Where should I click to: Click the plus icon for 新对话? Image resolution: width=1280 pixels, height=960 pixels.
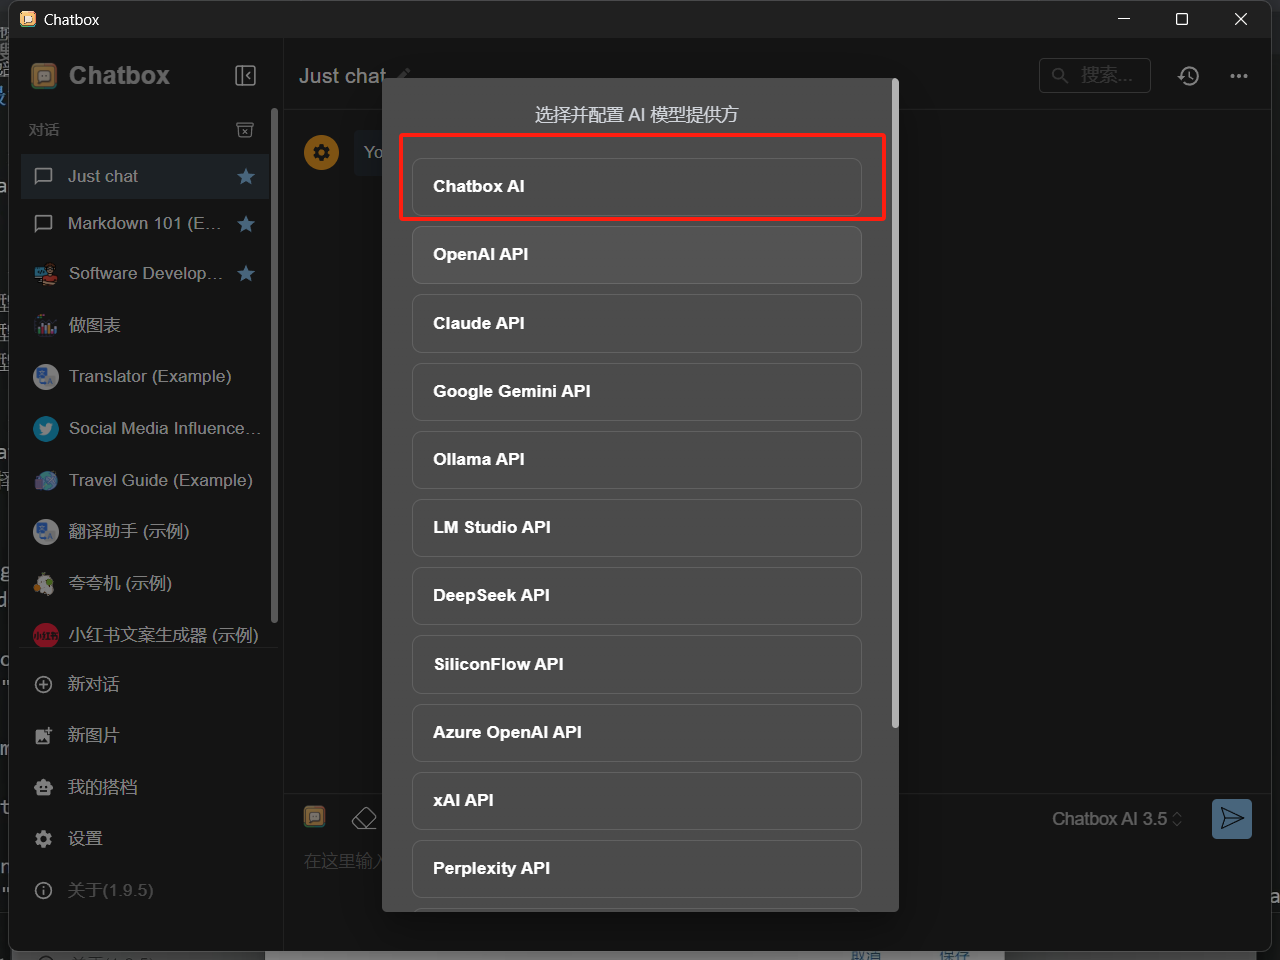(x=43, y=685)
